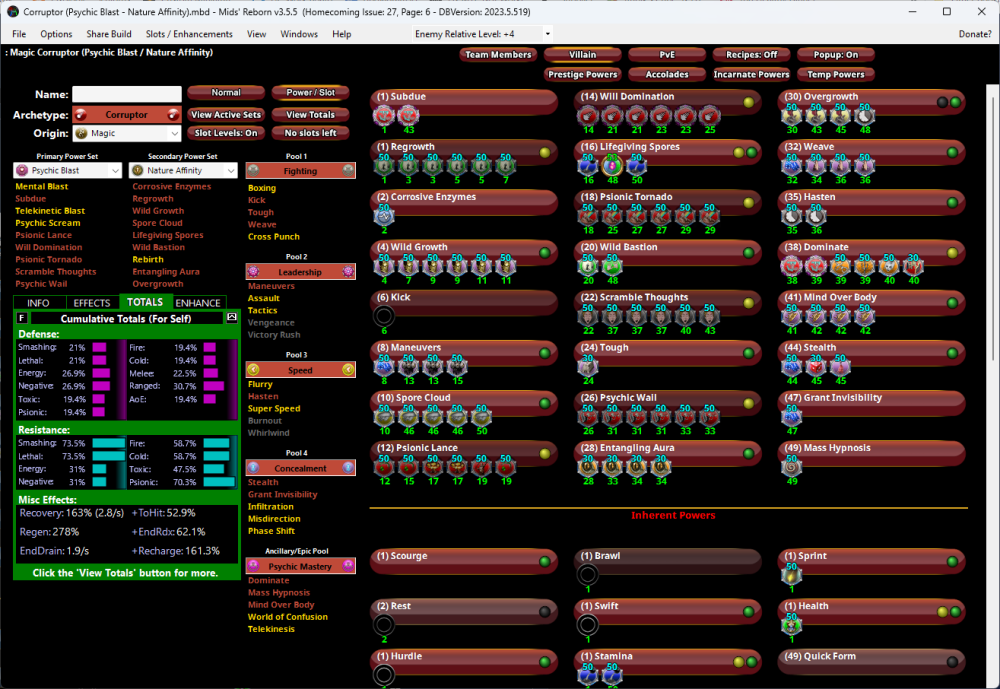Switch to the EFFECTS tab
Viewport: 1000px width, 689px height.
[x=92, y=303]
